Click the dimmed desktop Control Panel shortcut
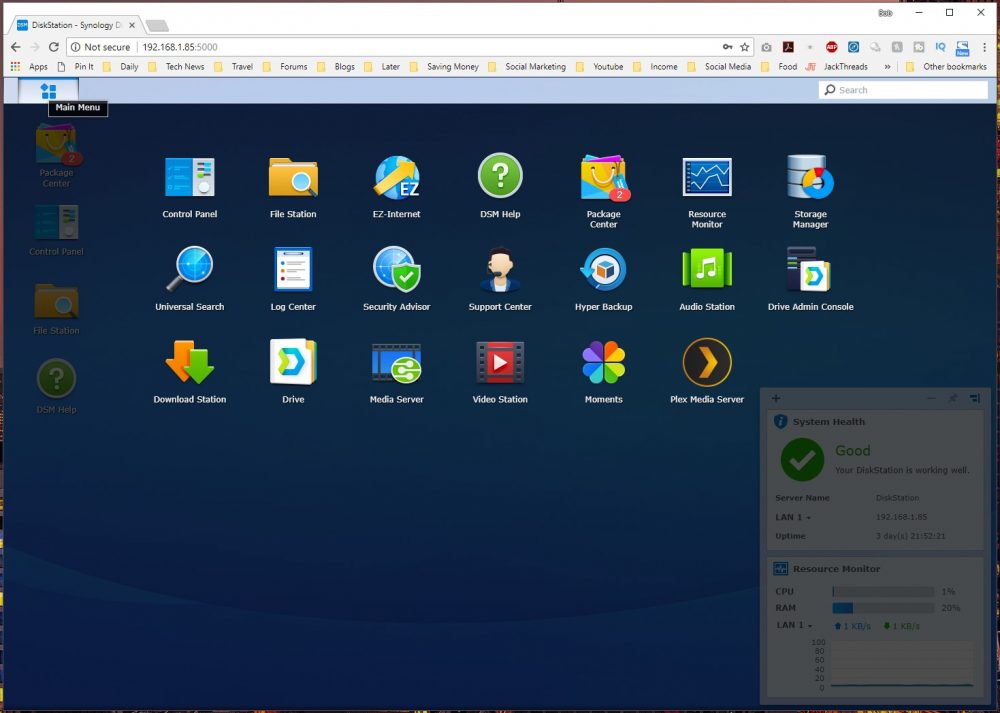The width and height of the screenshot is (1000, 713). [56, 230]
